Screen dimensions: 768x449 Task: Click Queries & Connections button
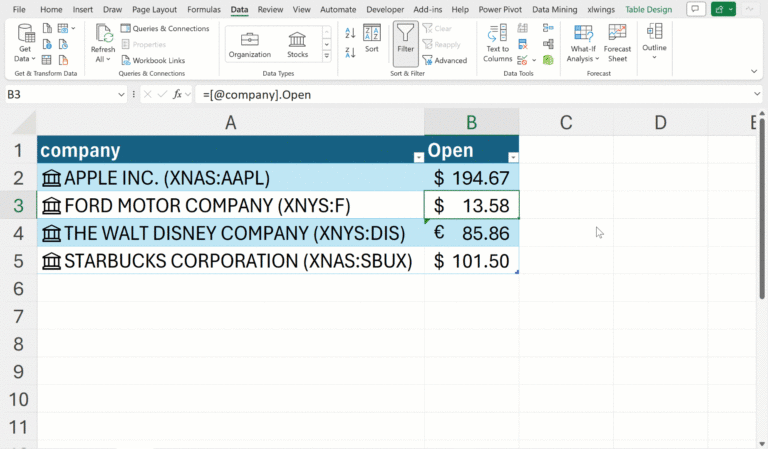164,29
